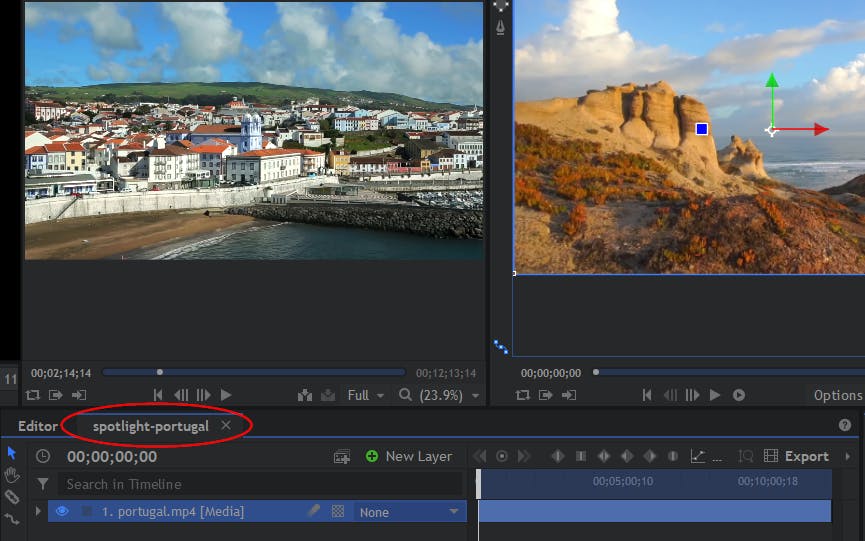Click the Viewer scrubber bar

pos(728,372)
